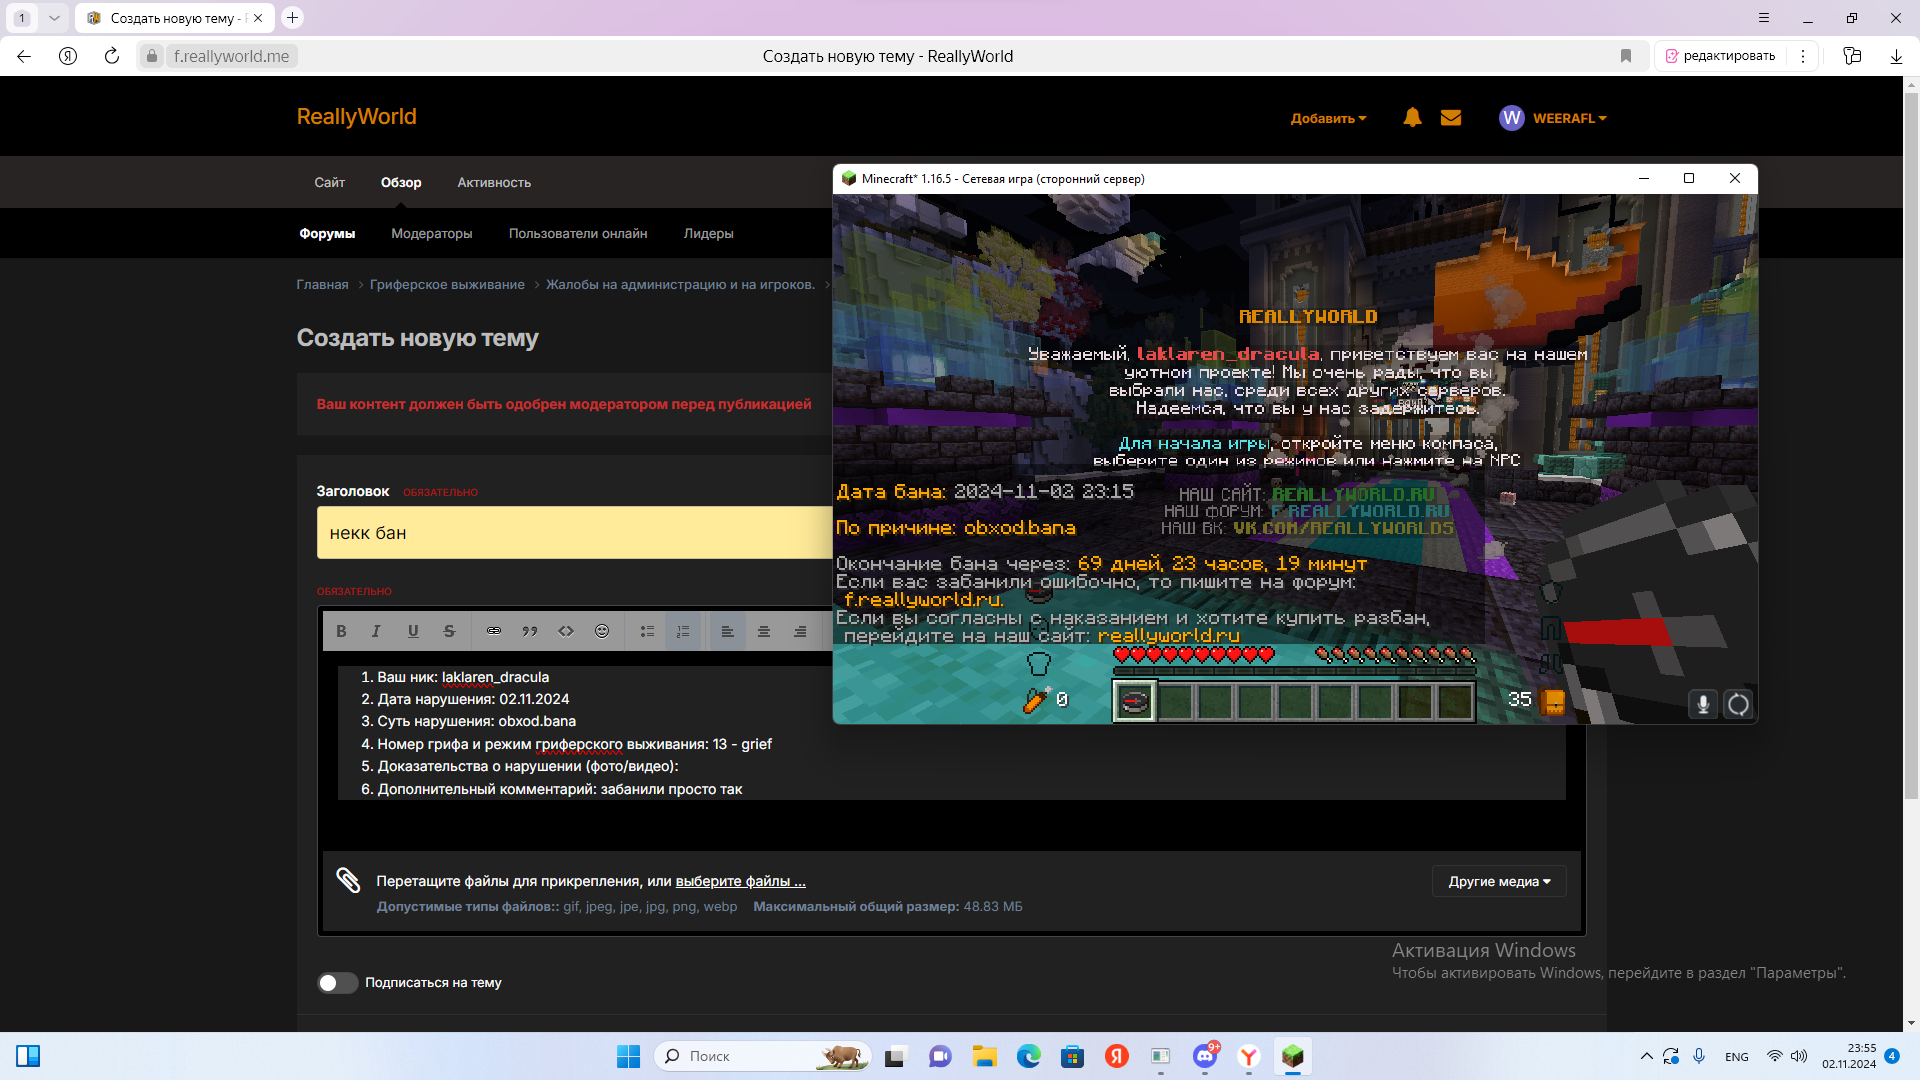Expand the 'Другие медиа' dropdown

1499,881
